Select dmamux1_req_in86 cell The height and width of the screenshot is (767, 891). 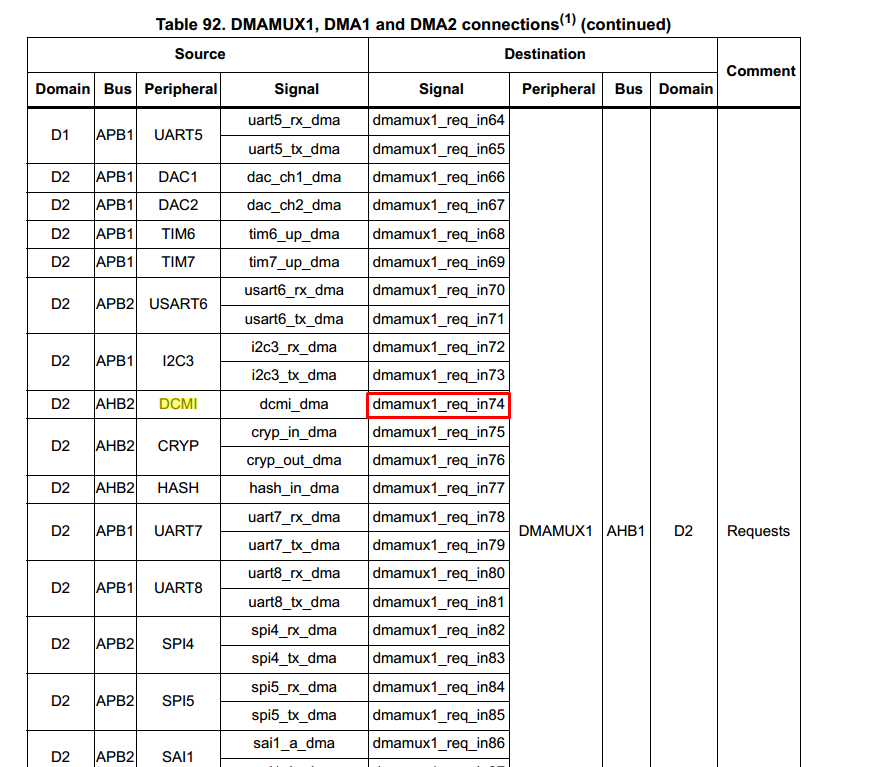439,743
